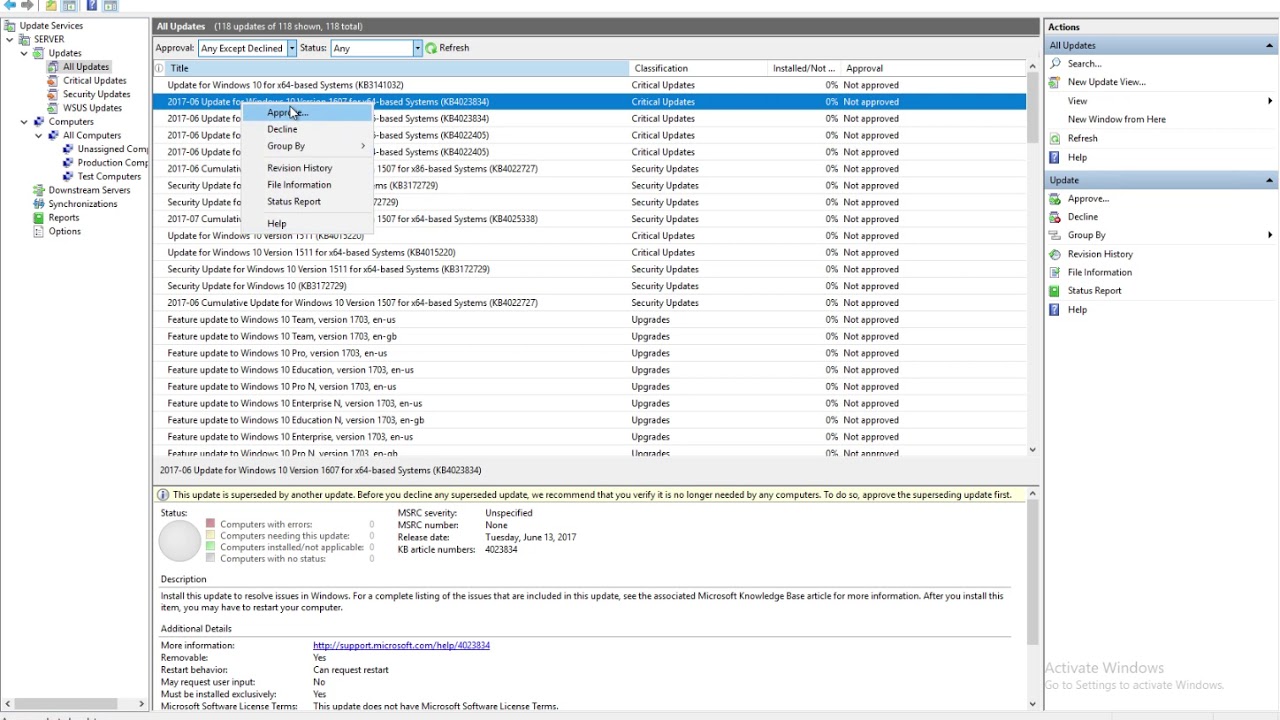The width and height of the screenshot is (1280, 720).
Task: Click the Update Services root node icon
Action: pos(10,25)
